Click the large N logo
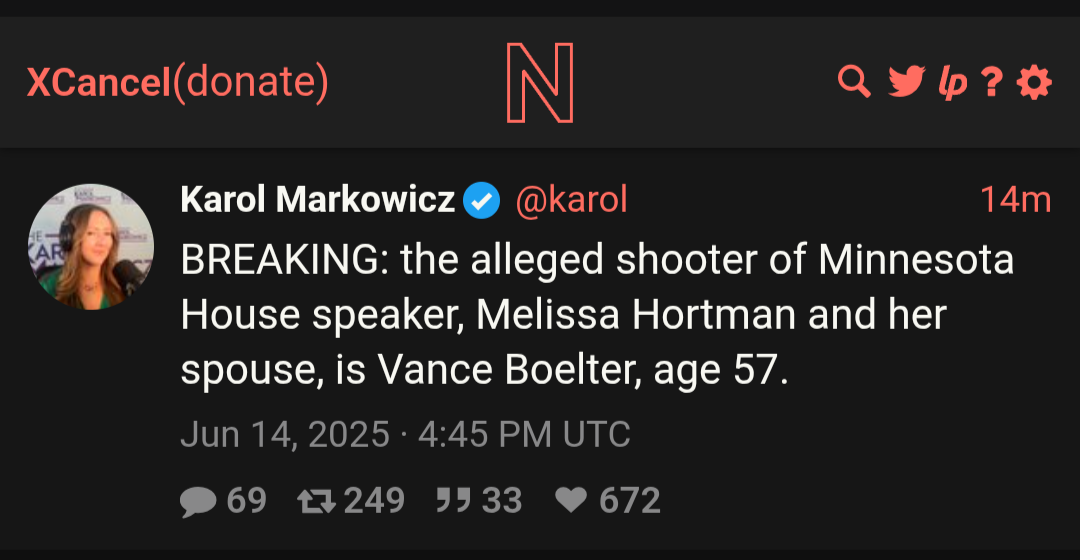This screenshot has height=560, width=1080. tap(540, 83)
